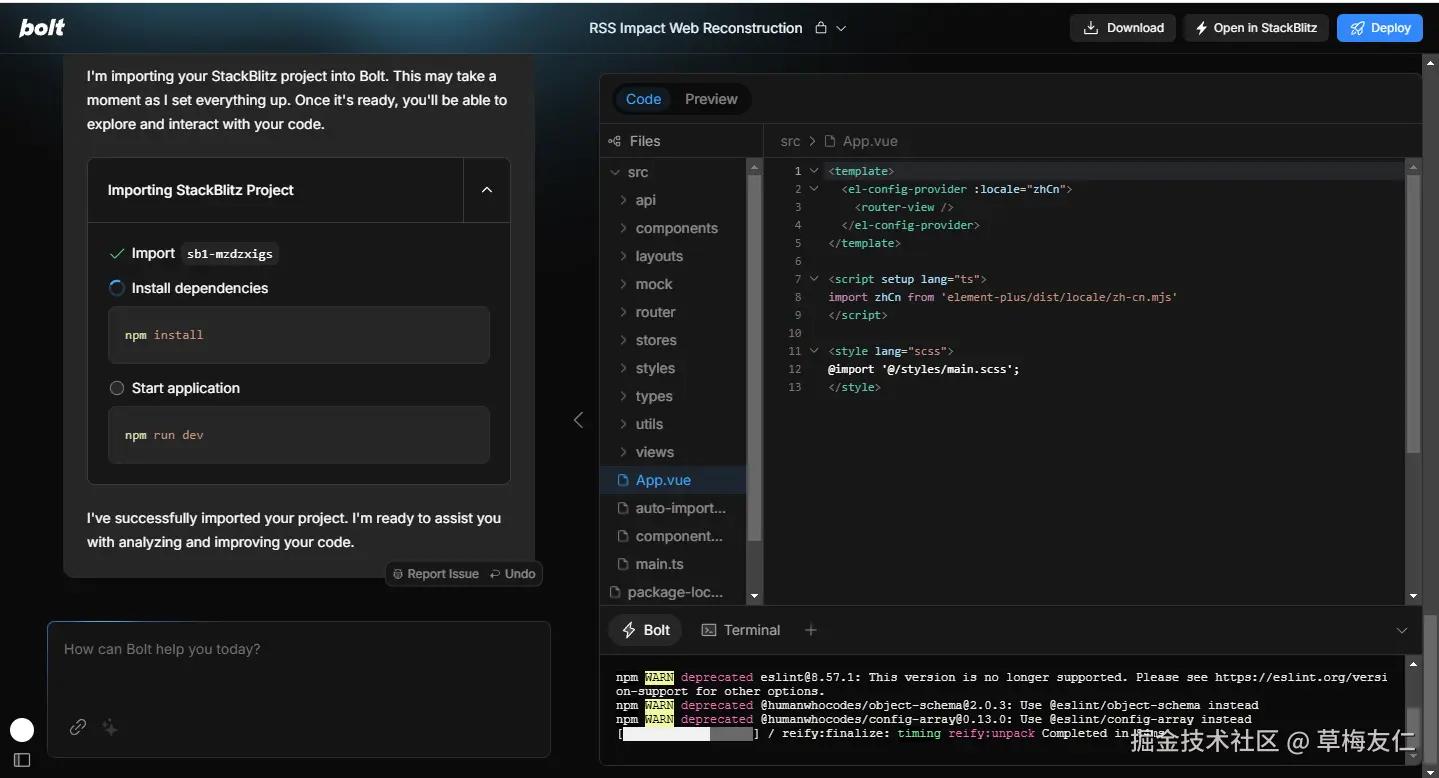Click the App.vue file icon in tree
This screenshot has height=778, width=1439.
pos(623,480)
